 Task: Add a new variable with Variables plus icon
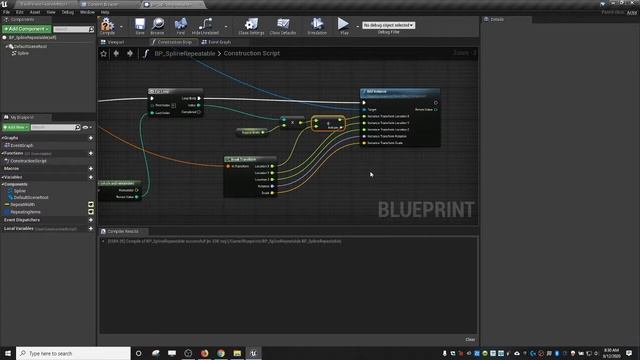(x=91, y=177)
